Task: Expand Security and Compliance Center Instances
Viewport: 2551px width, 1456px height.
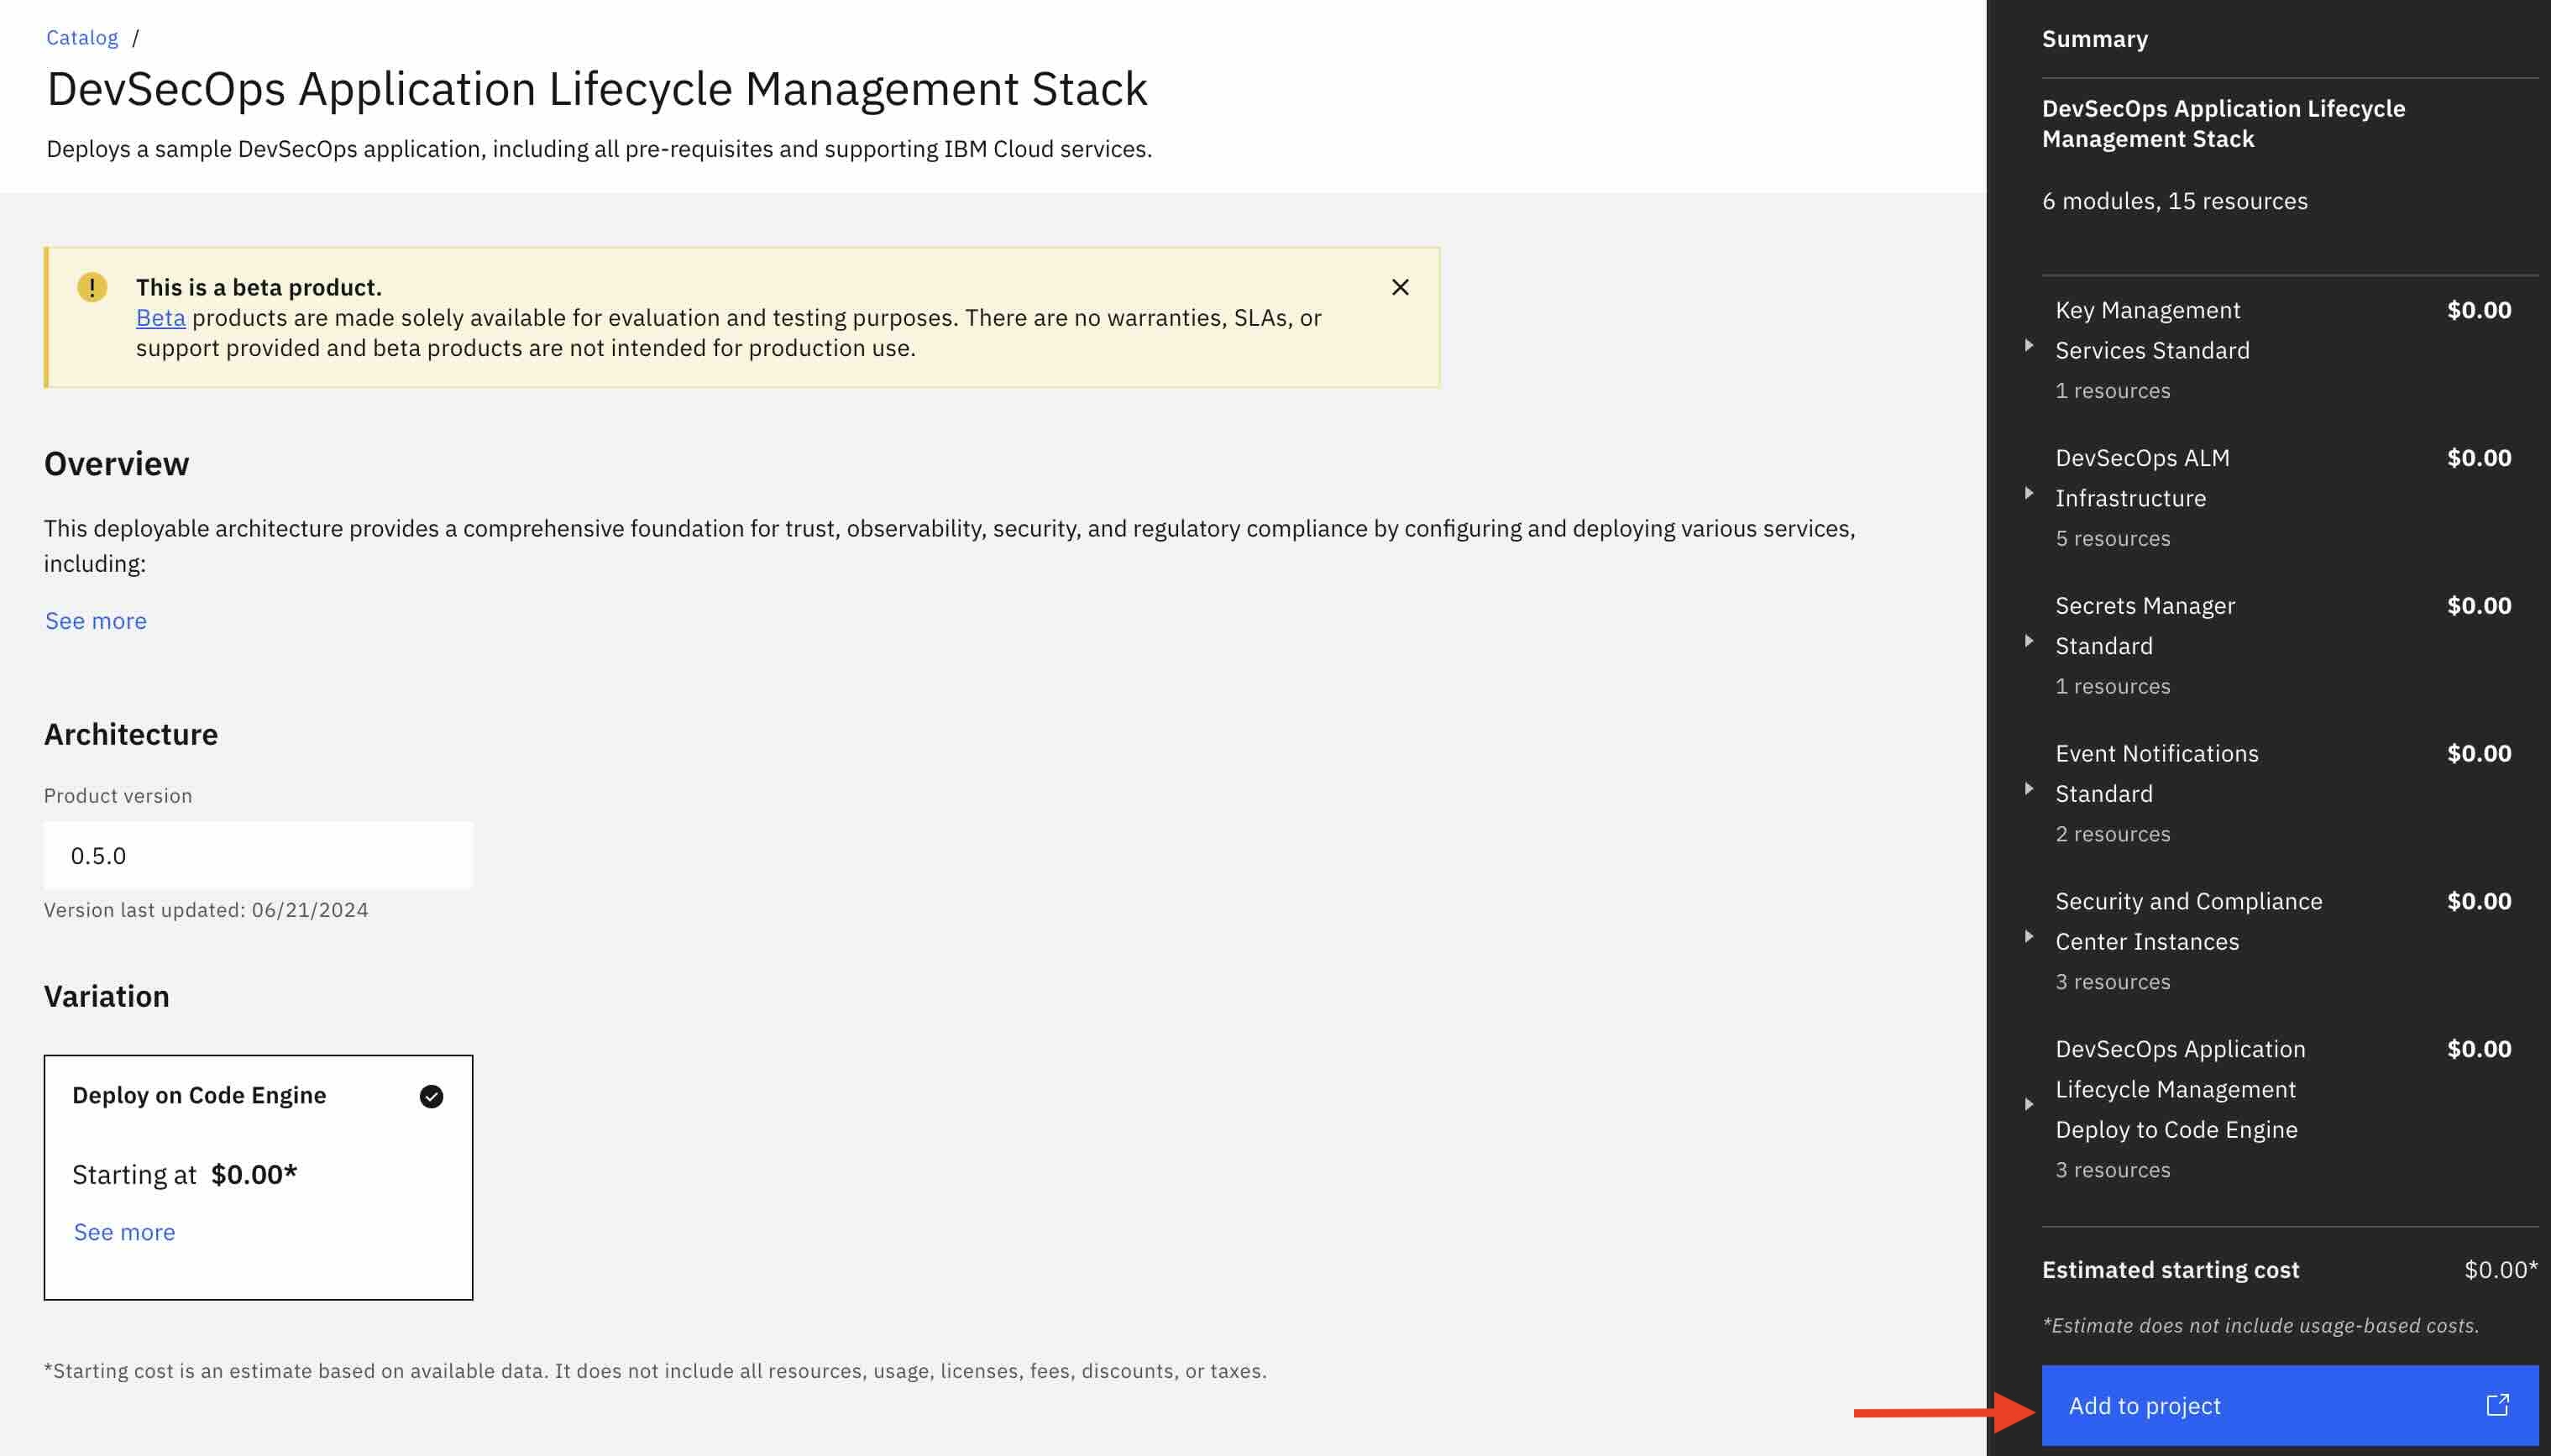Action: pos(2029,937)
